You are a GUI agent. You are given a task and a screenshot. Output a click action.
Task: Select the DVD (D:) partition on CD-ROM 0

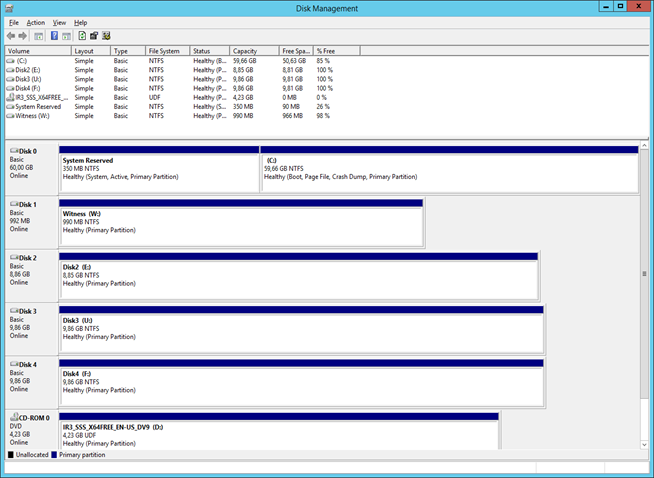tap(279, 431)
